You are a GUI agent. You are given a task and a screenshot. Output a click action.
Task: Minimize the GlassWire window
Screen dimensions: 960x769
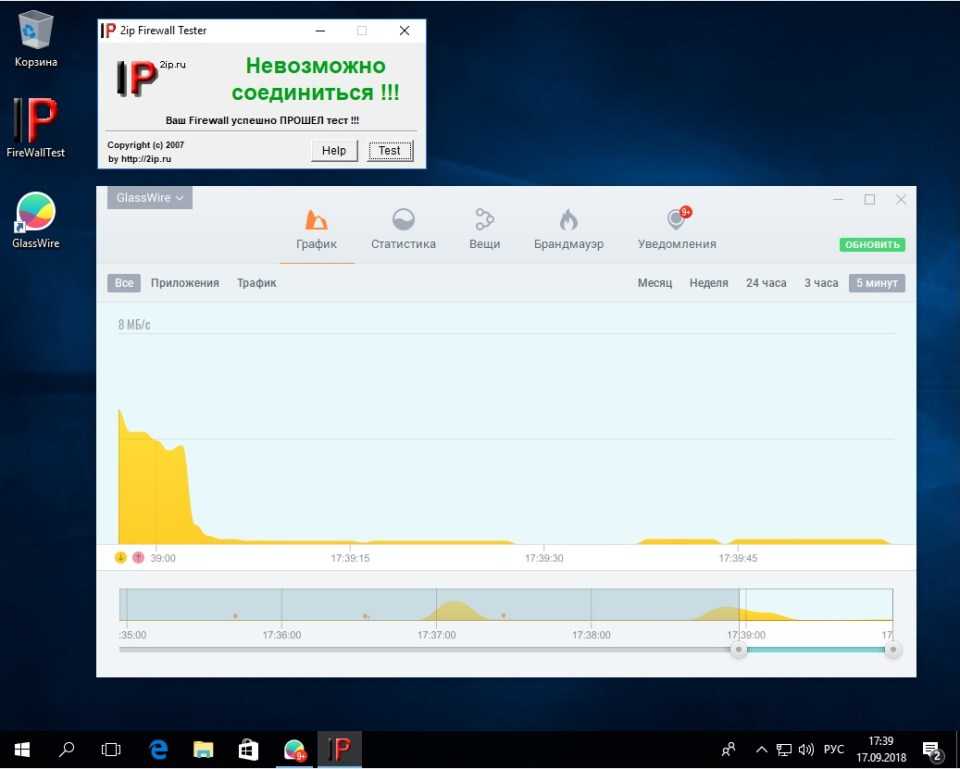(838, 199)
